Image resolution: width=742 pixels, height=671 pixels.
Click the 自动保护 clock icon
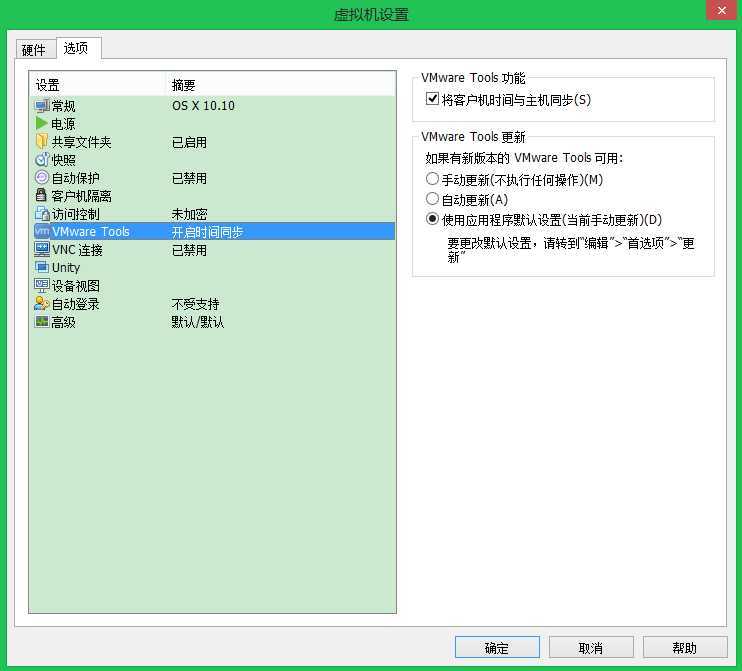coord(42,177)
